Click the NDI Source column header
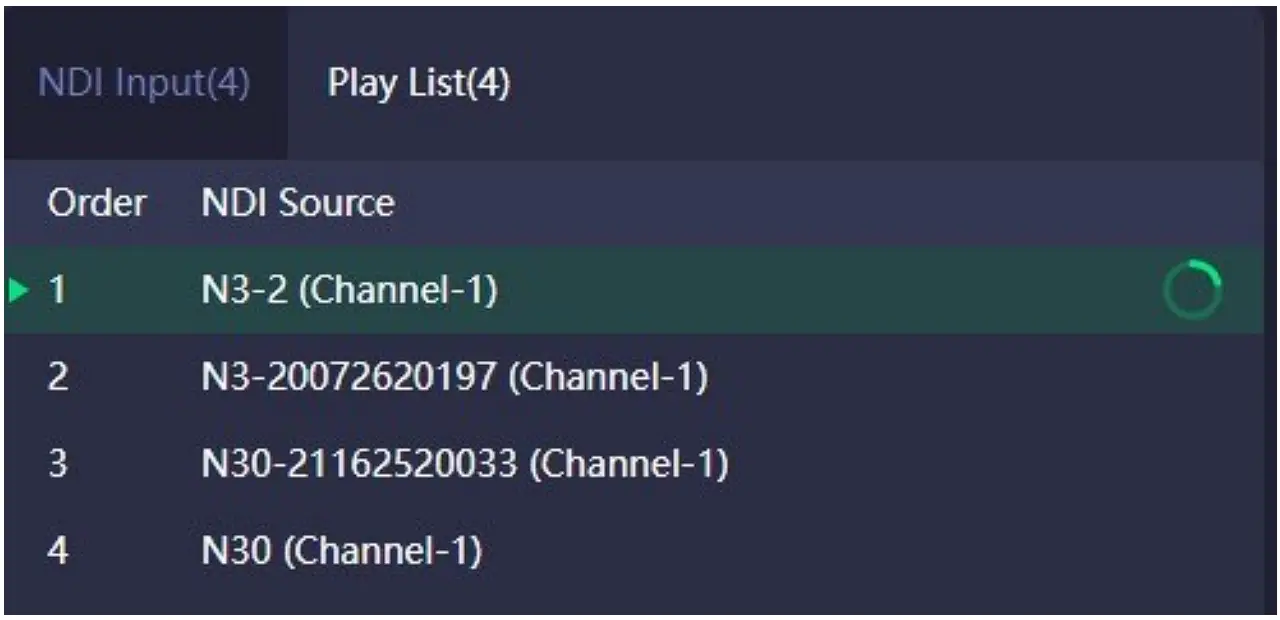The height and width of the screenshot is (620, 1280). point(298,204)
